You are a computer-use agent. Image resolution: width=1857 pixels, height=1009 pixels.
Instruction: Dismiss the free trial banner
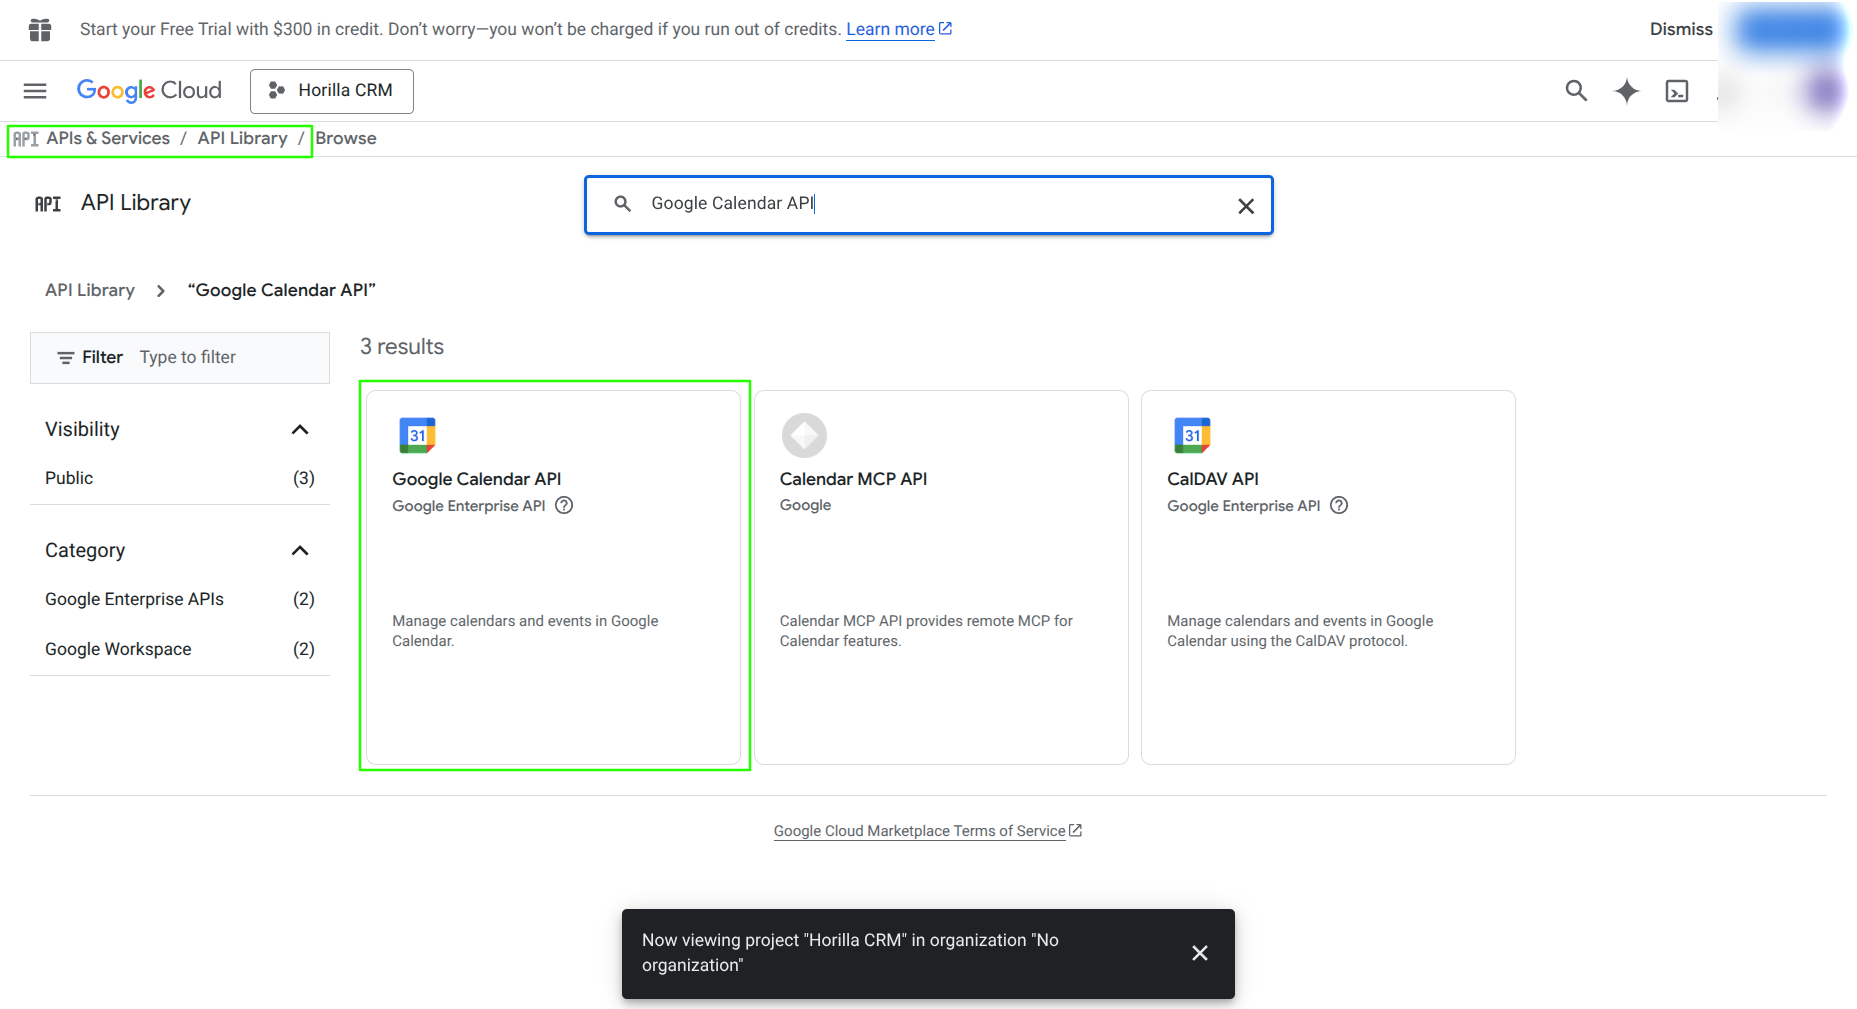(1681, 29)
